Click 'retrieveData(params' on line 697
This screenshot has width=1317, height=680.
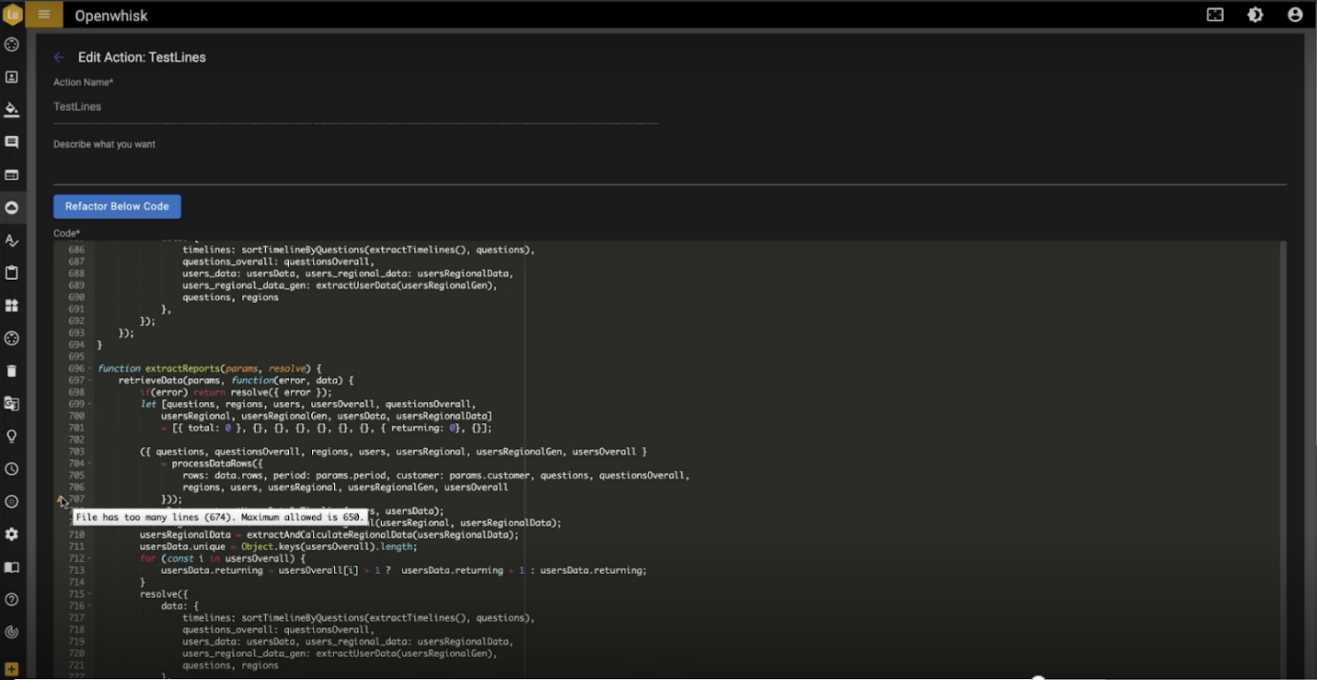(171, 381)
